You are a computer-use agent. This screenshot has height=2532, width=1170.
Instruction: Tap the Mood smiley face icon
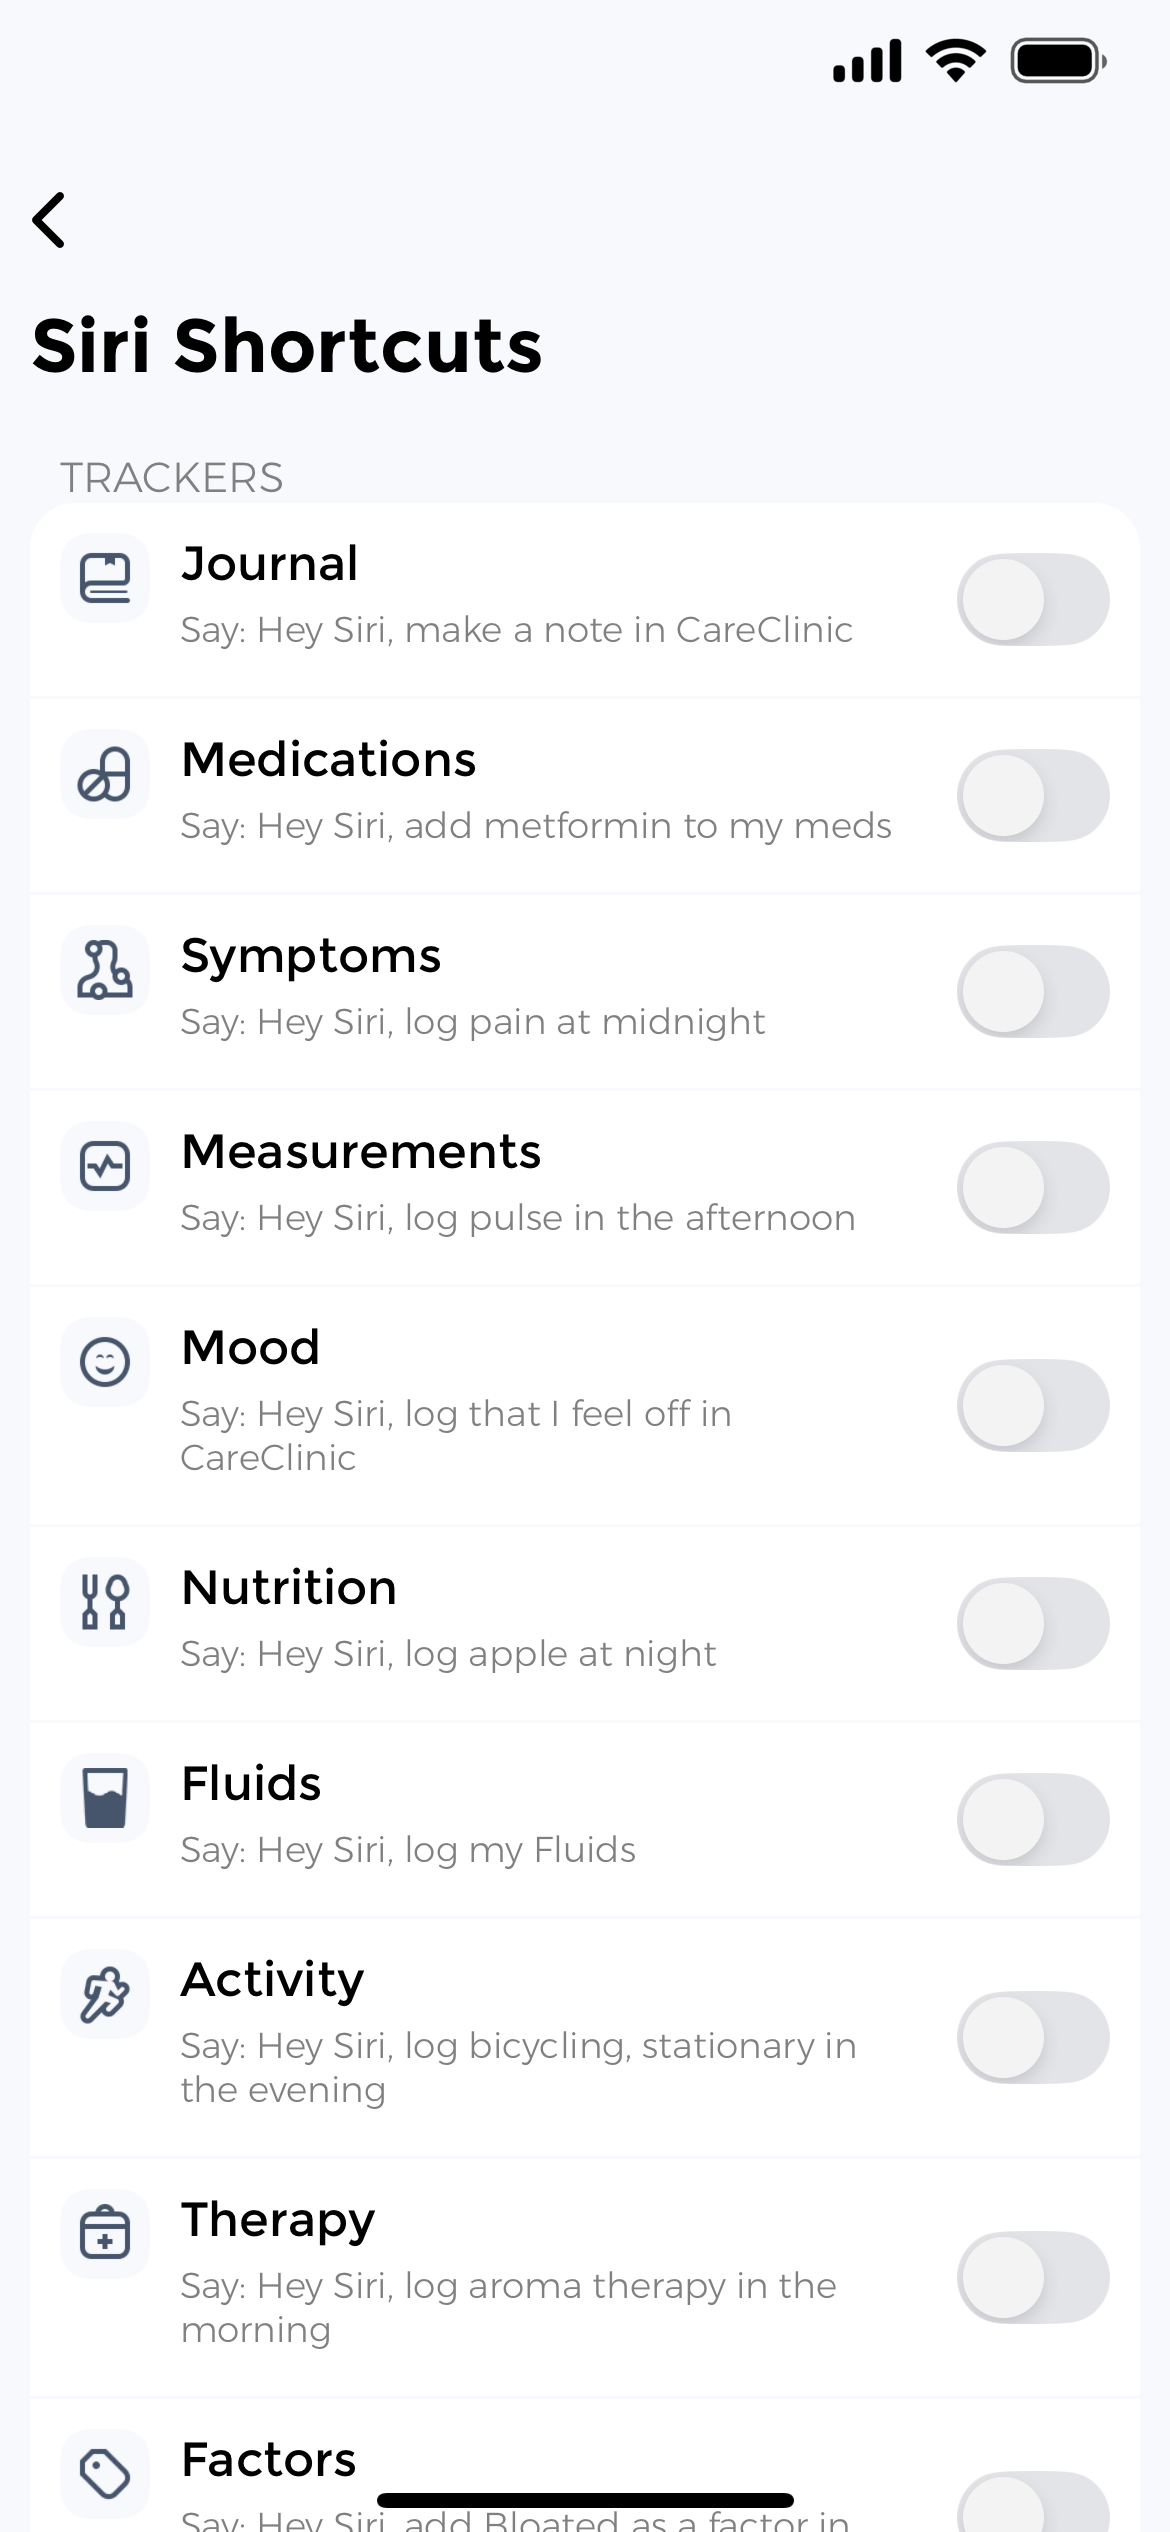pyautogui.click(x=105, y=1363)
